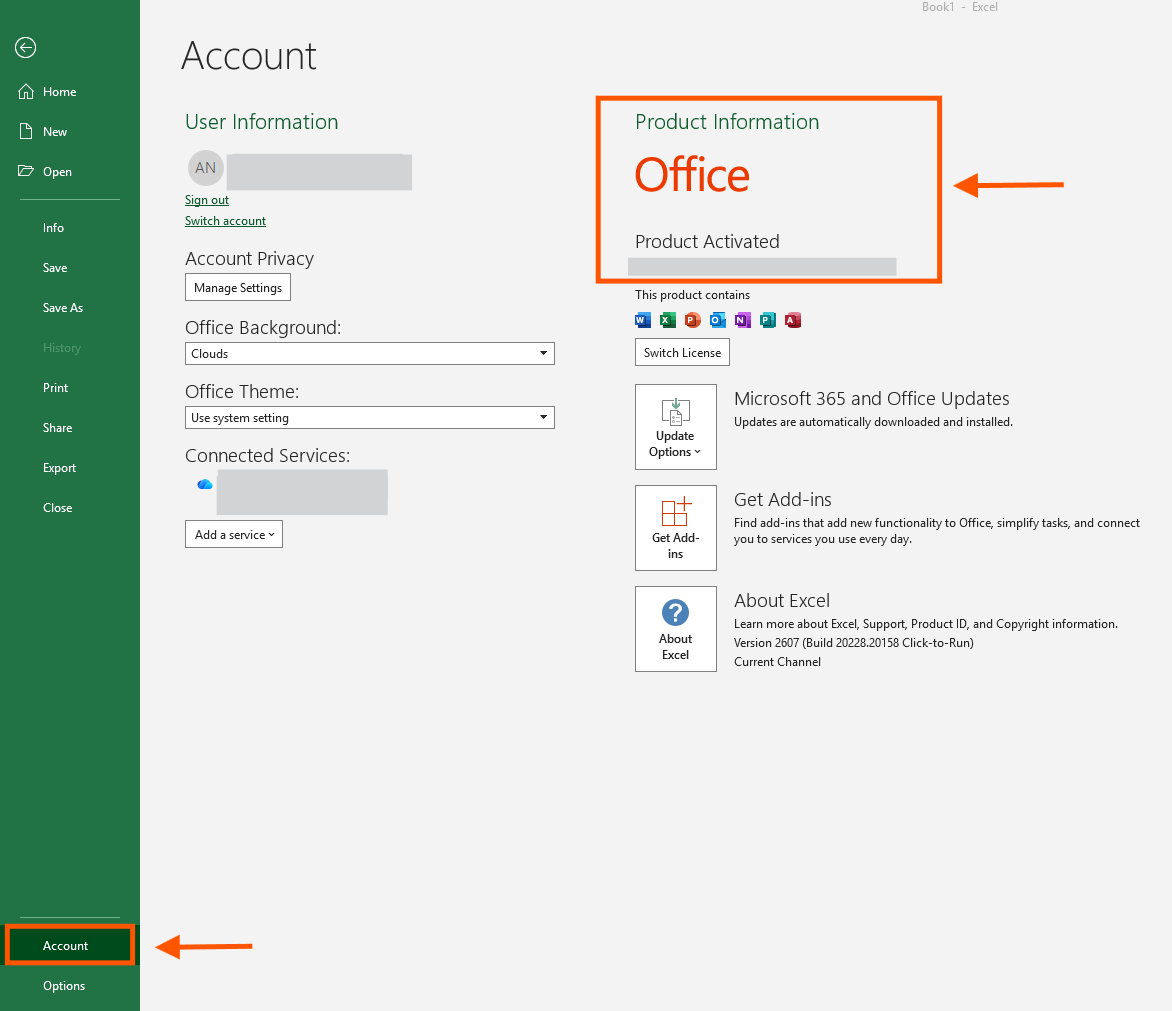Open the Account sidebar item
This screenshot has width=1172, height=1011.
coord(70,945)
